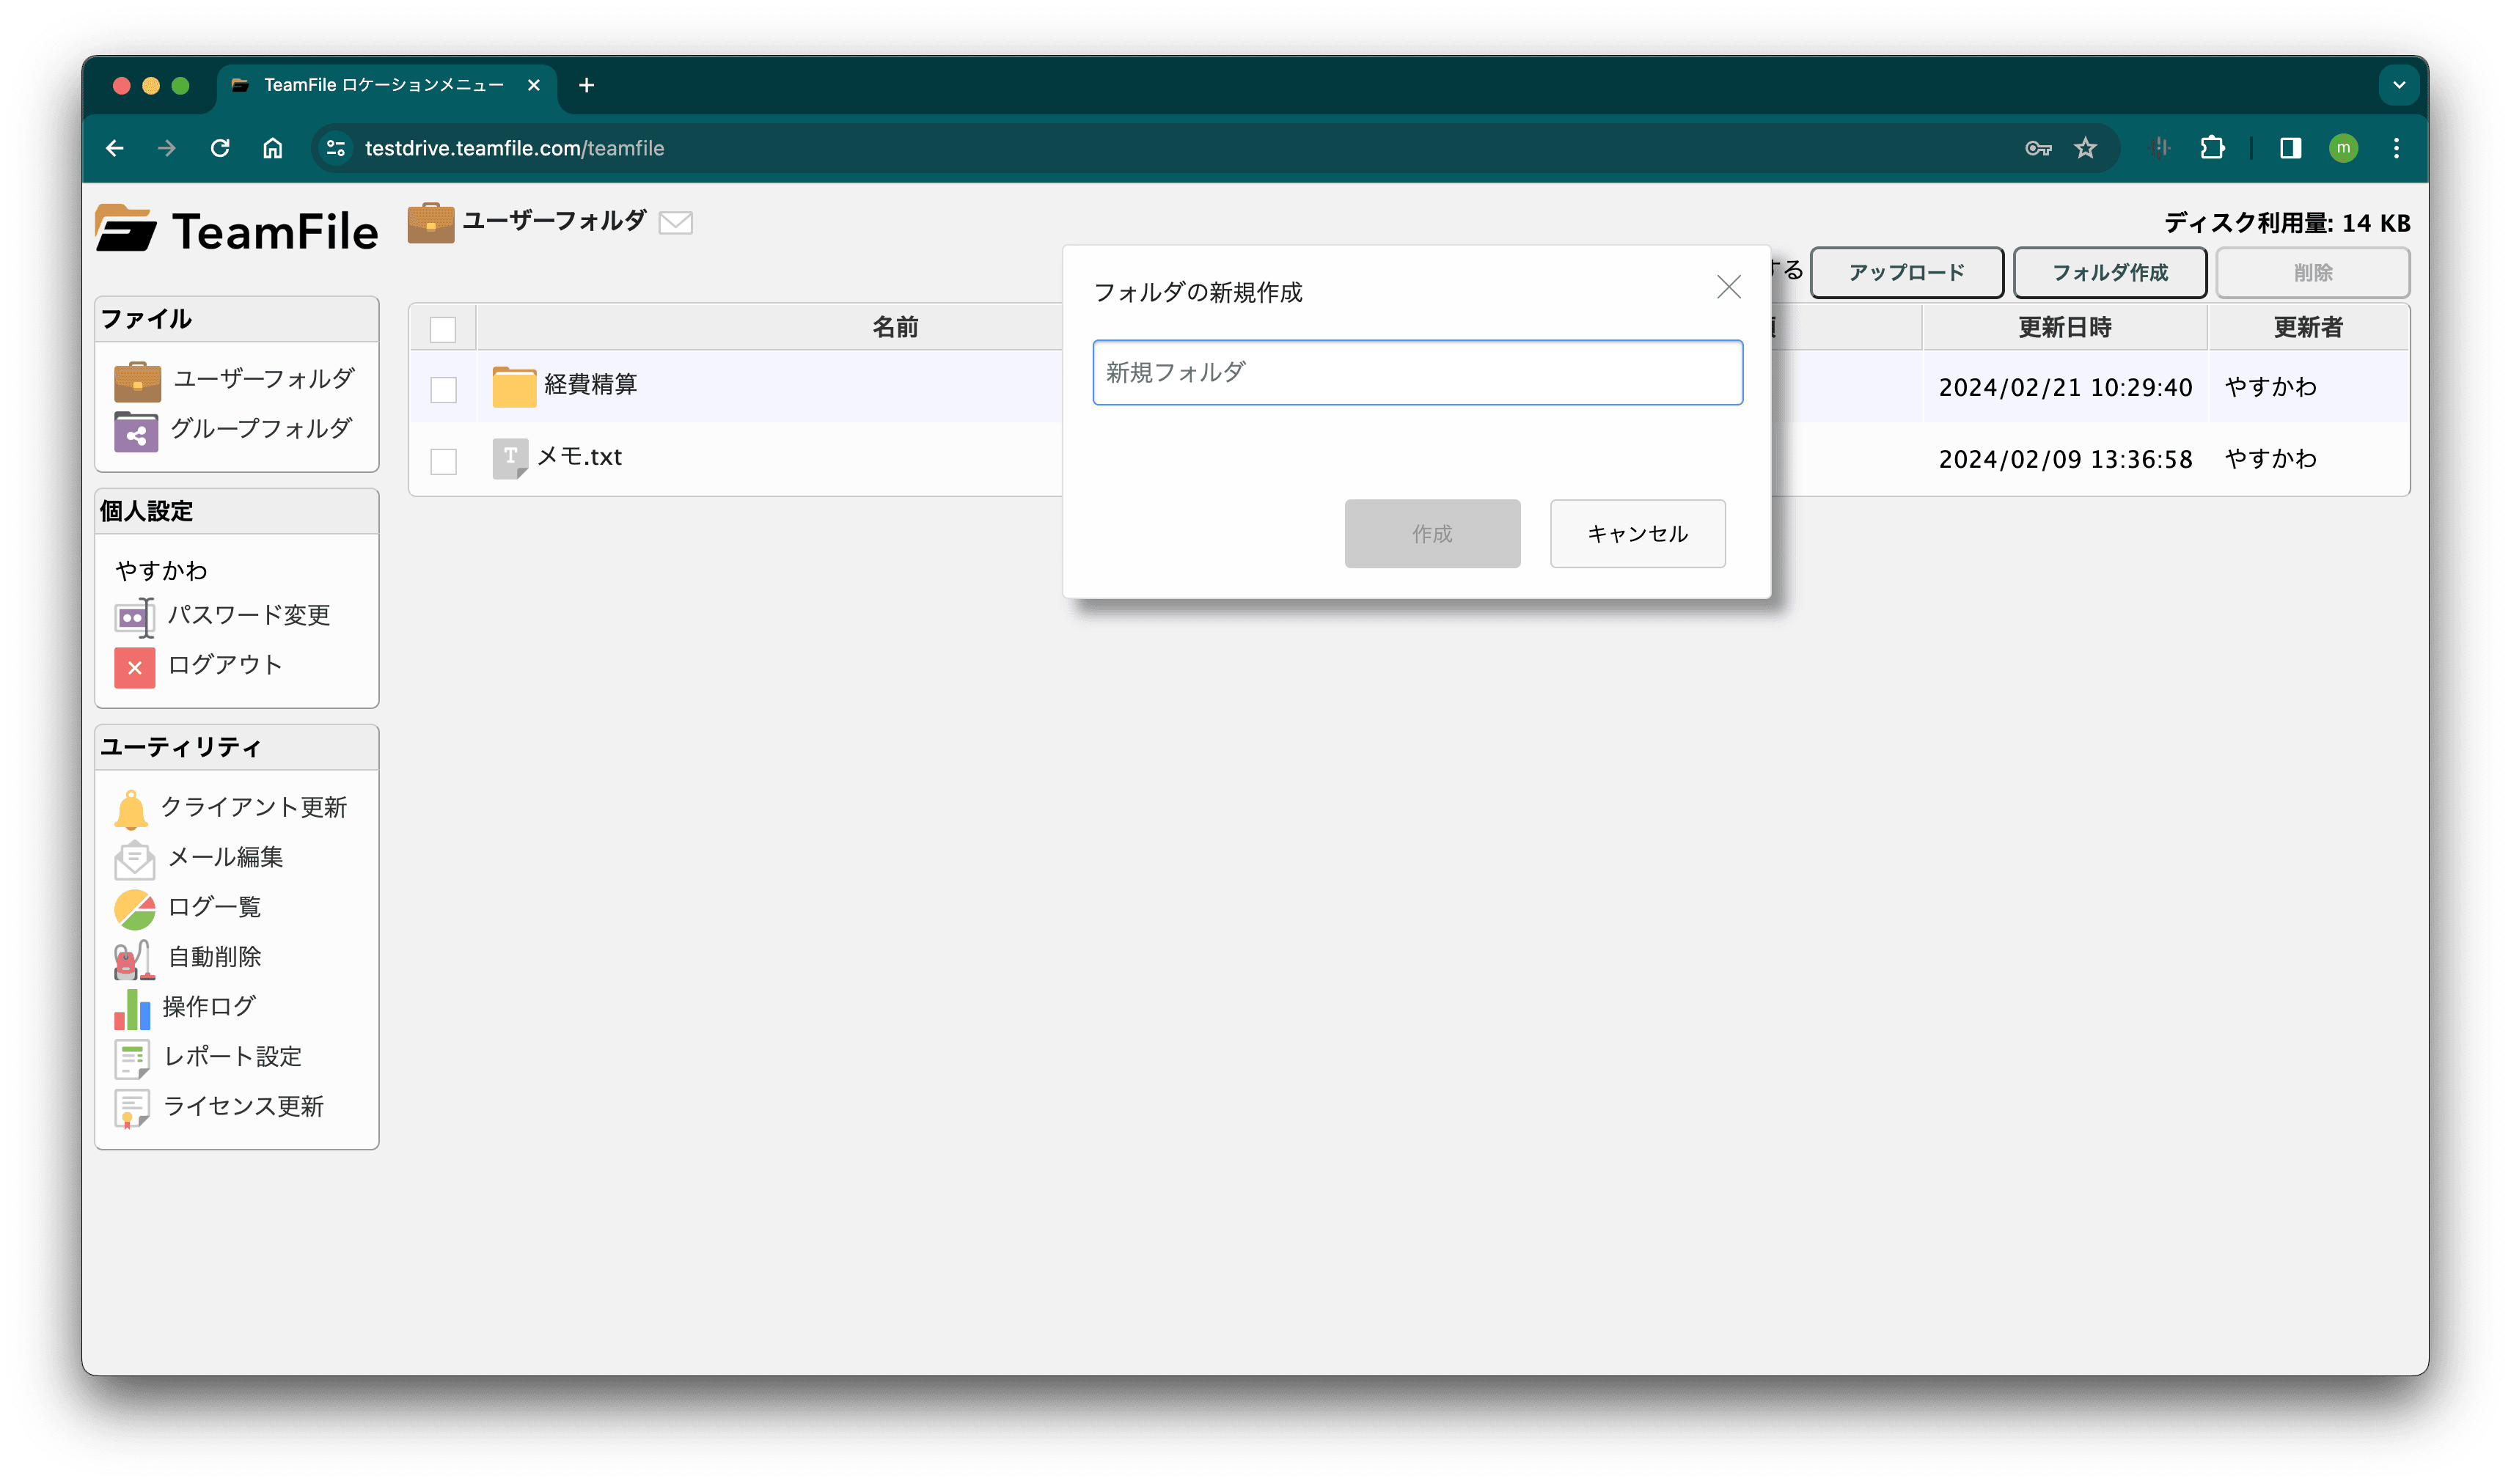Check the checkbox for the 経費精算 folder

coord(443,389)
